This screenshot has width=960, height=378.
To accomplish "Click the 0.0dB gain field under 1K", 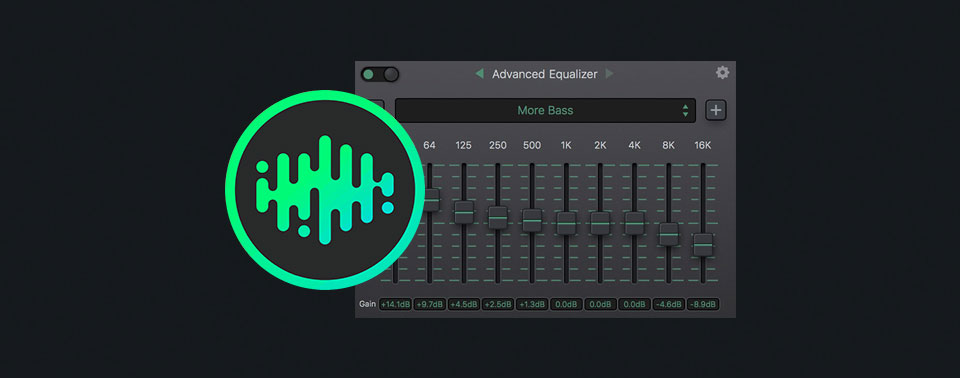I will pyautogui.click(x=566, y=304).
